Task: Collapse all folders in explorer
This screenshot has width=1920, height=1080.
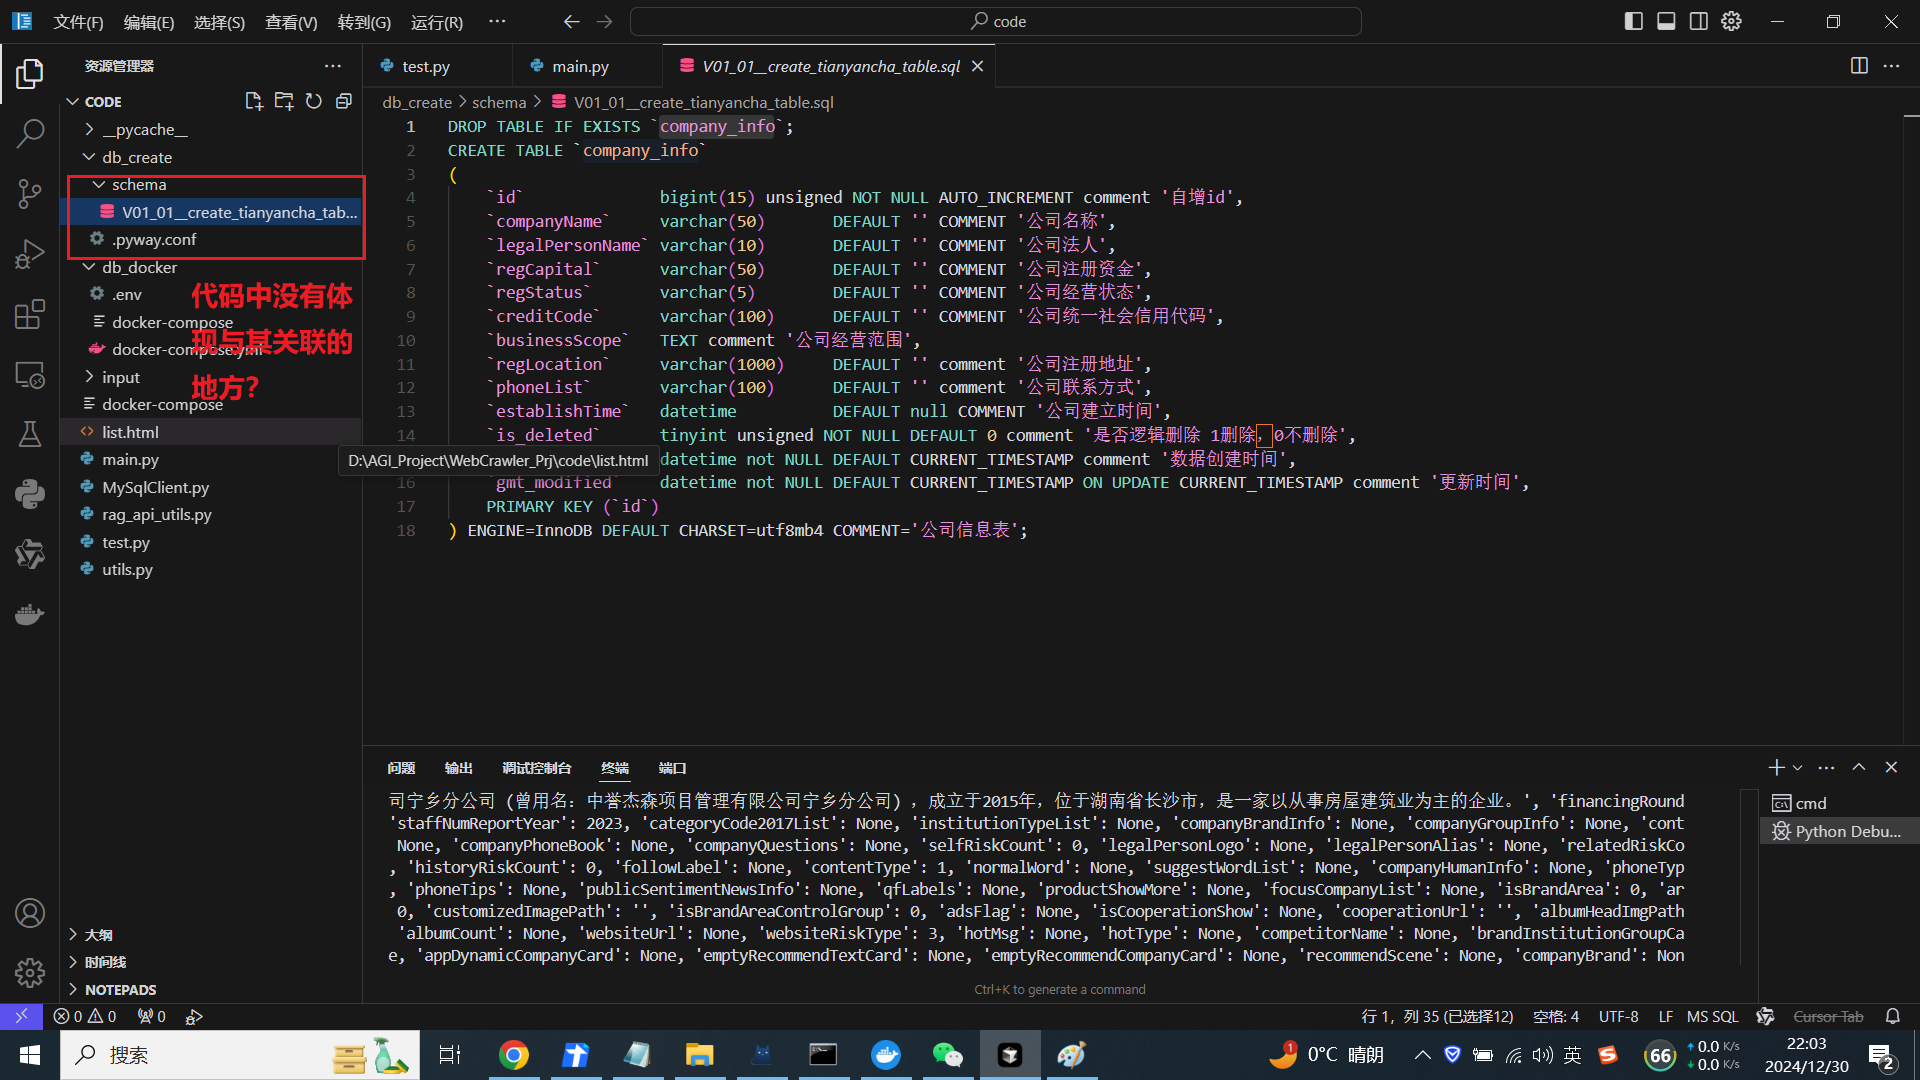Action: pyautogui.click(x=344, y=101)
